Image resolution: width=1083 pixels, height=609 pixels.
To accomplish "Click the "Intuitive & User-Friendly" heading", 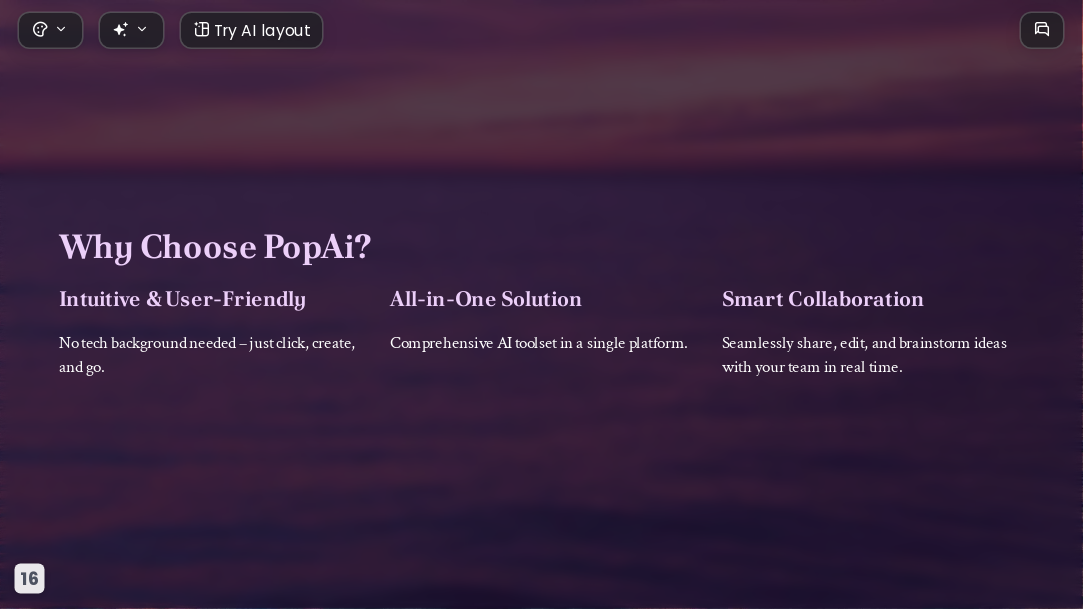I will point(182,300).
